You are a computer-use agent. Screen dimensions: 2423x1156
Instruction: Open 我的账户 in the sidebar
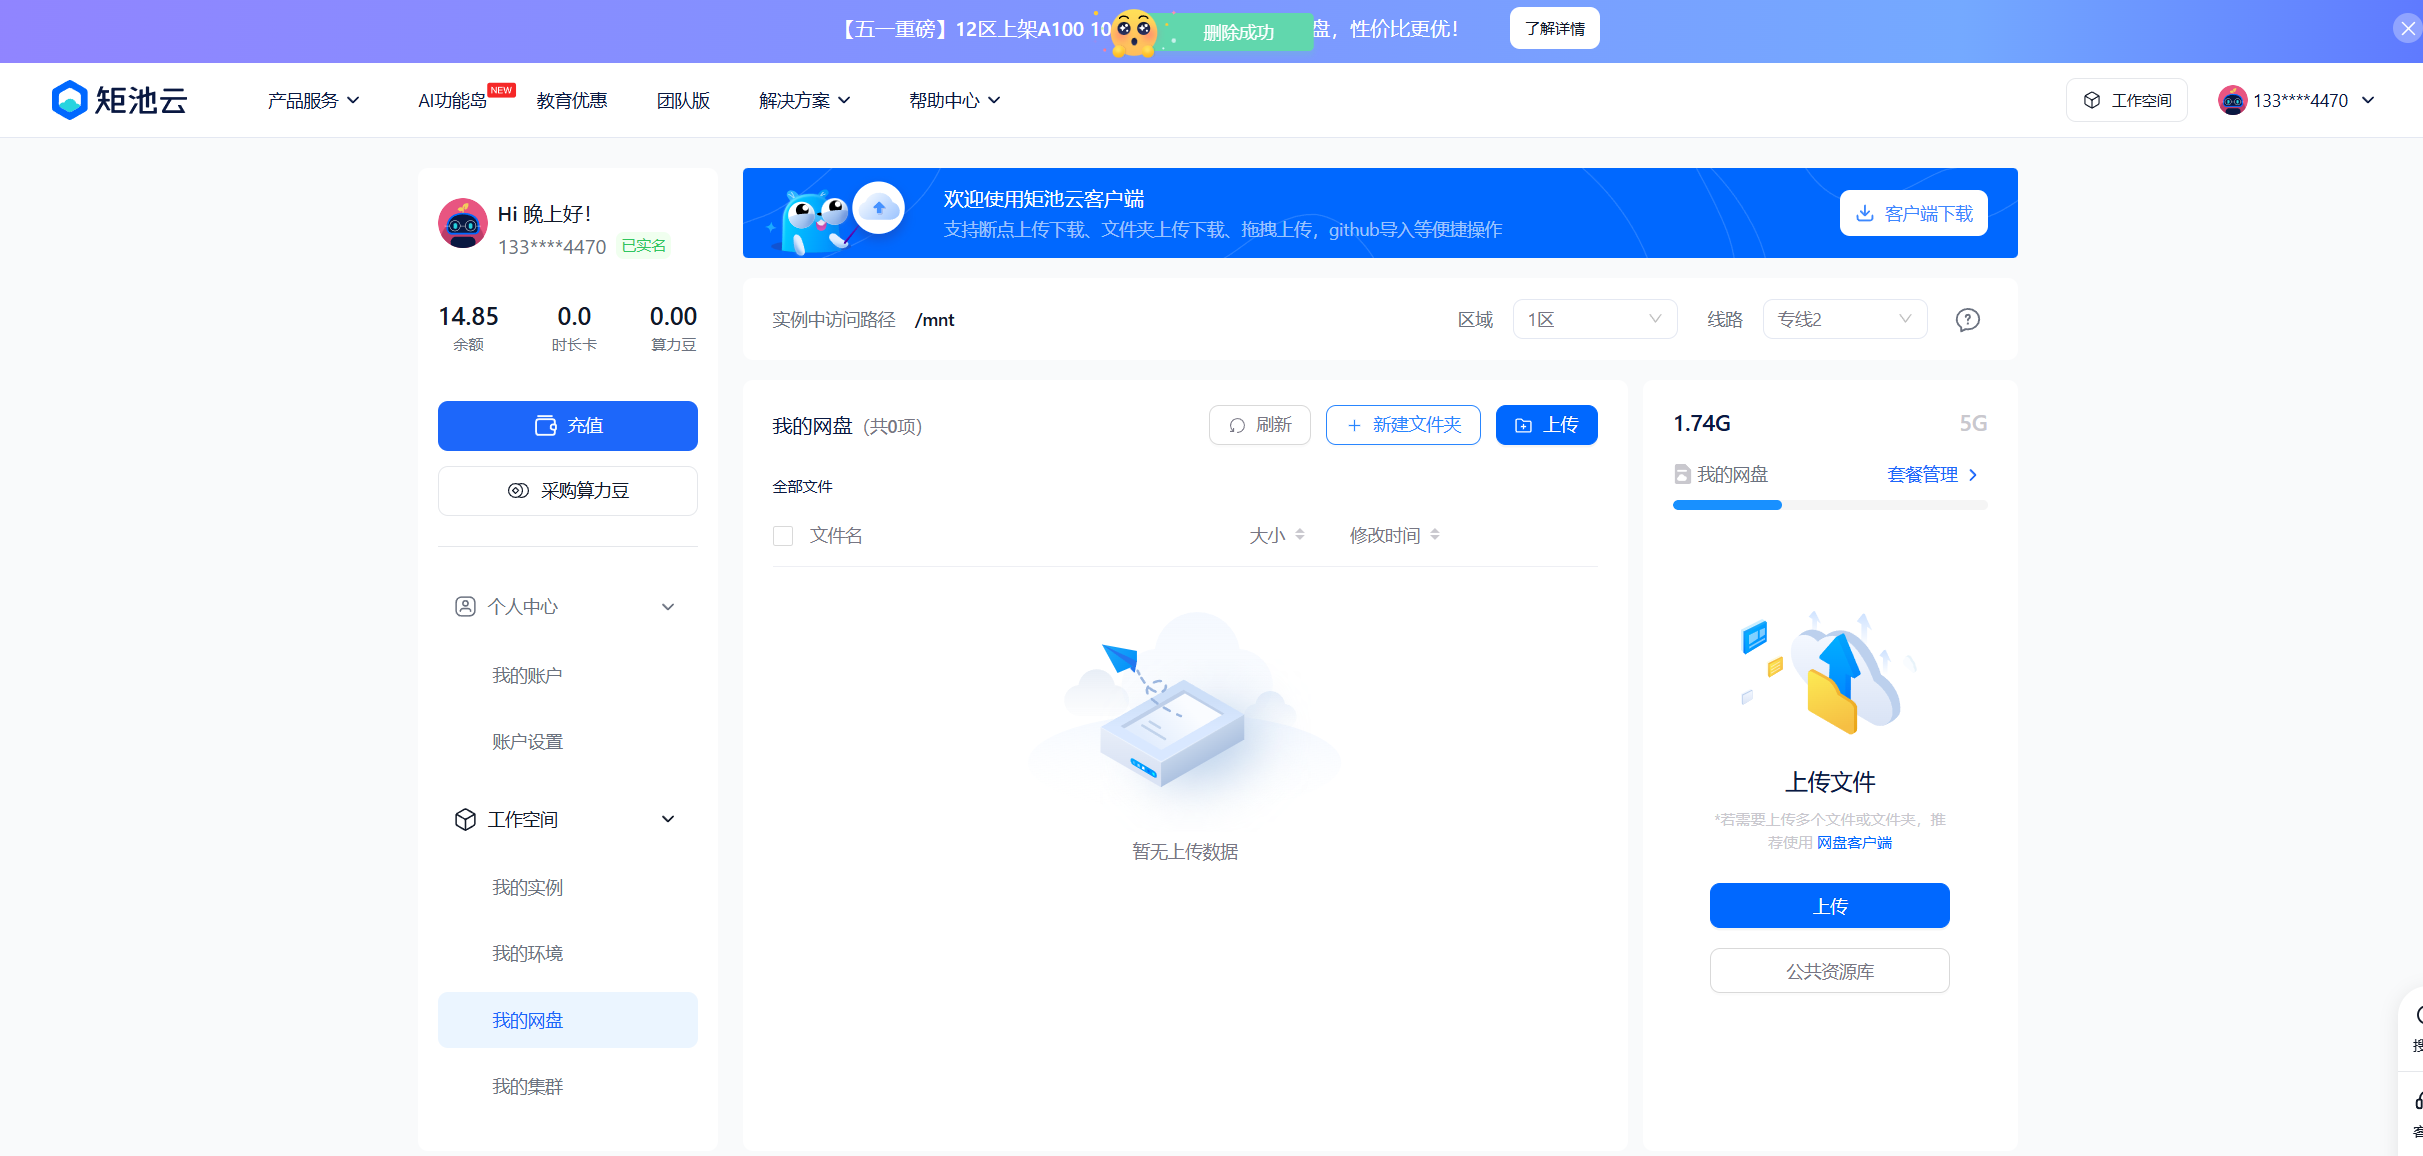pos(527,676)
